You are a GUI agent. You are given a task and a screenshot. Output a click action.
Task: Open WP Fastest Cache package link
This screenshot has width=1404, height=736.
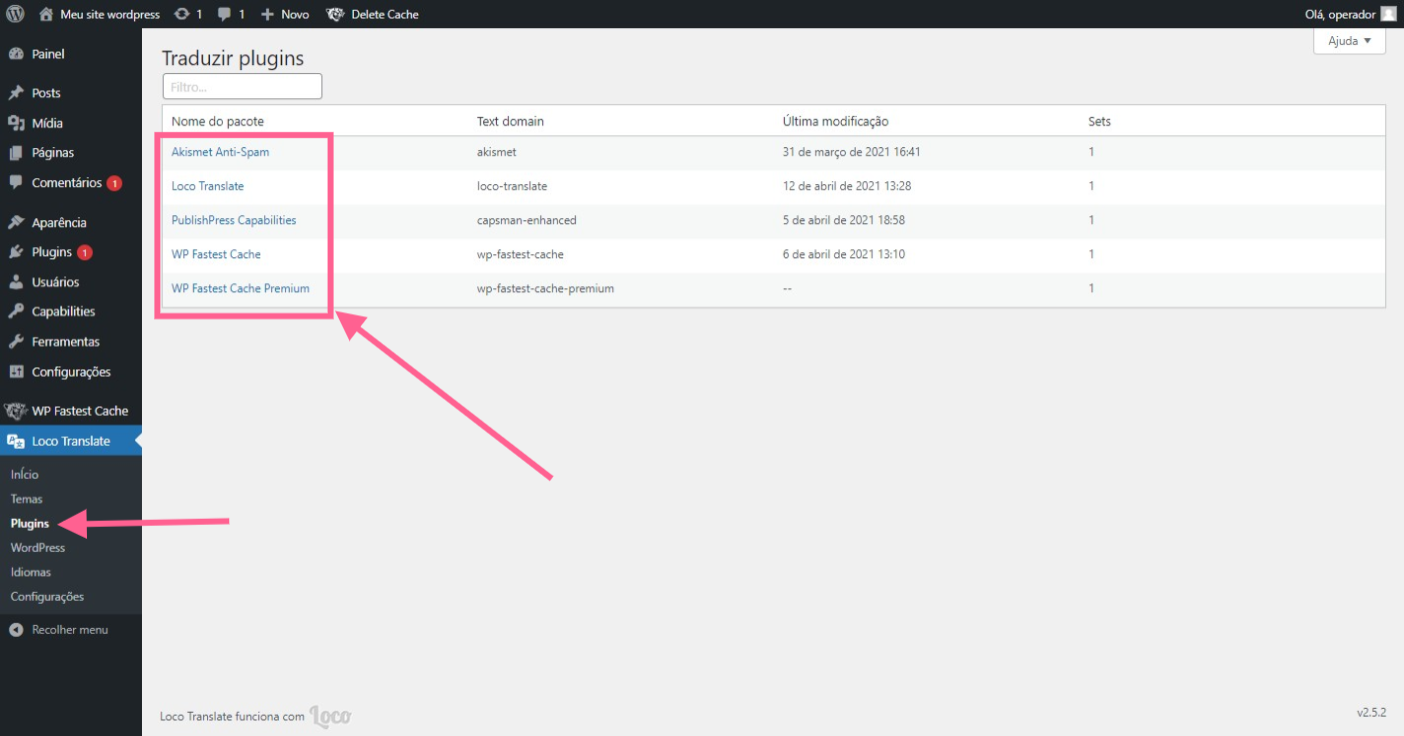pyautogui.click(x=216, y=254)
